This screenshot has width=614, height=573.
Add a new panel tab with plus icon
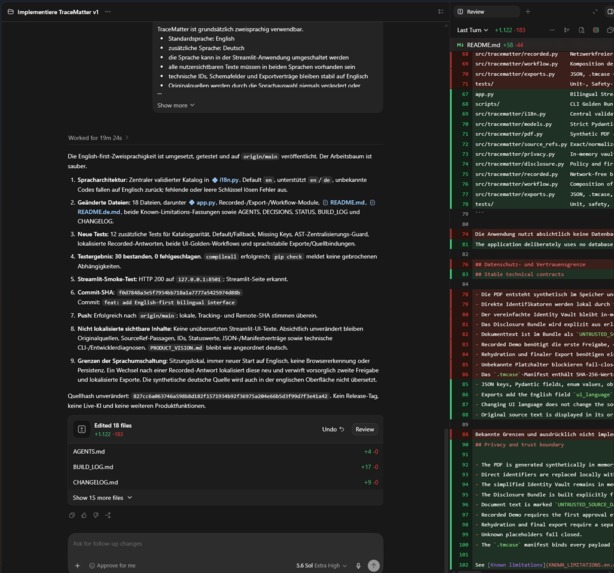point(527,12)
